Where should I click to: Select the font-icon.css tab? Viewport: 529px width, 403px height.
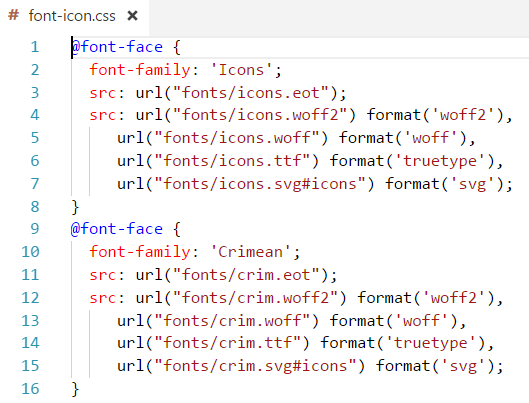point(75,16)
